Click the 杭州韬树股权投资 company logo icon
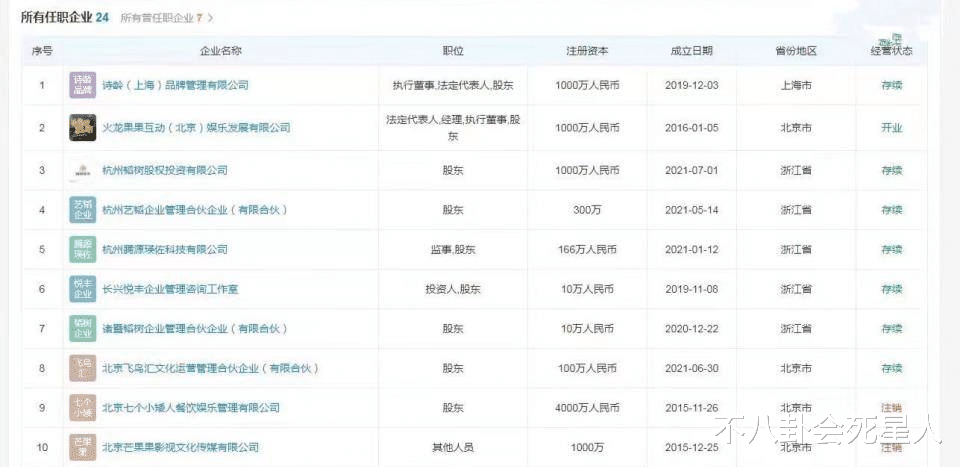Image resolution: width=960 pixels, height=467 pixels. click(x=83, y=170)
